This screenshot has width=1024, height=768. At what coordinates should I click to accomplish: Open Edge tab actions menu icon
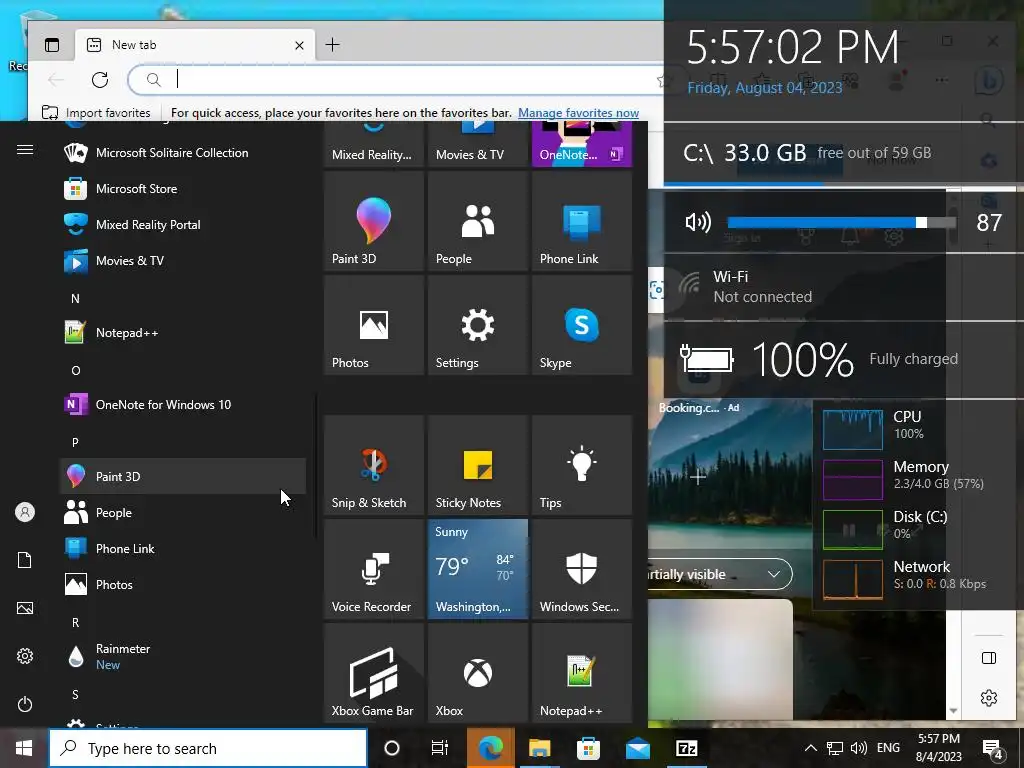[x=52, y=44]
